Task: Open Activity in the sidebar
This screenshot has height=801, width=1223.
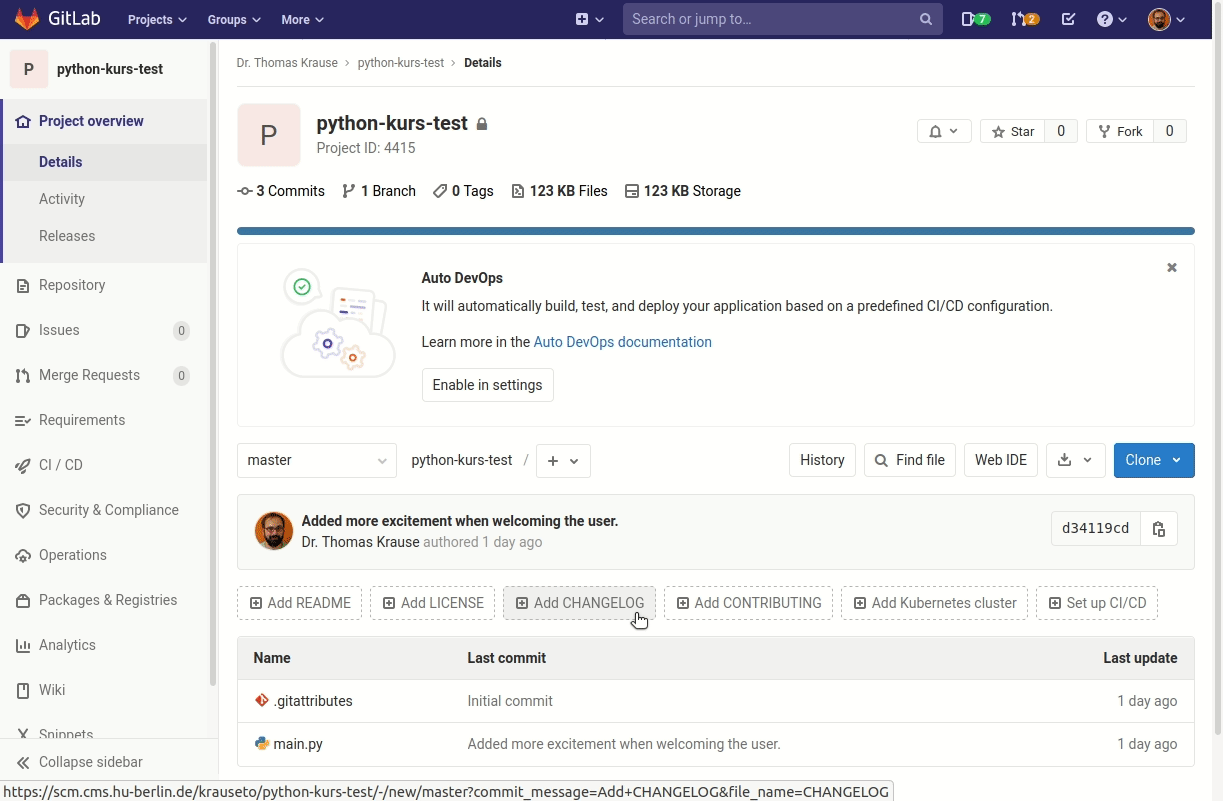Action: [62, 199]
